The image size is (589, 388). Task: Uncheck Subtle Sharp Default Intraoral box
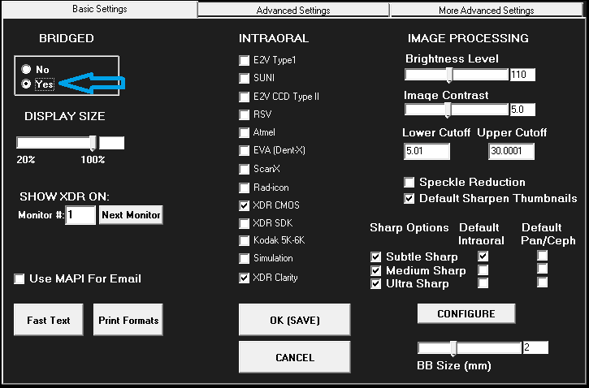(483, 256)
